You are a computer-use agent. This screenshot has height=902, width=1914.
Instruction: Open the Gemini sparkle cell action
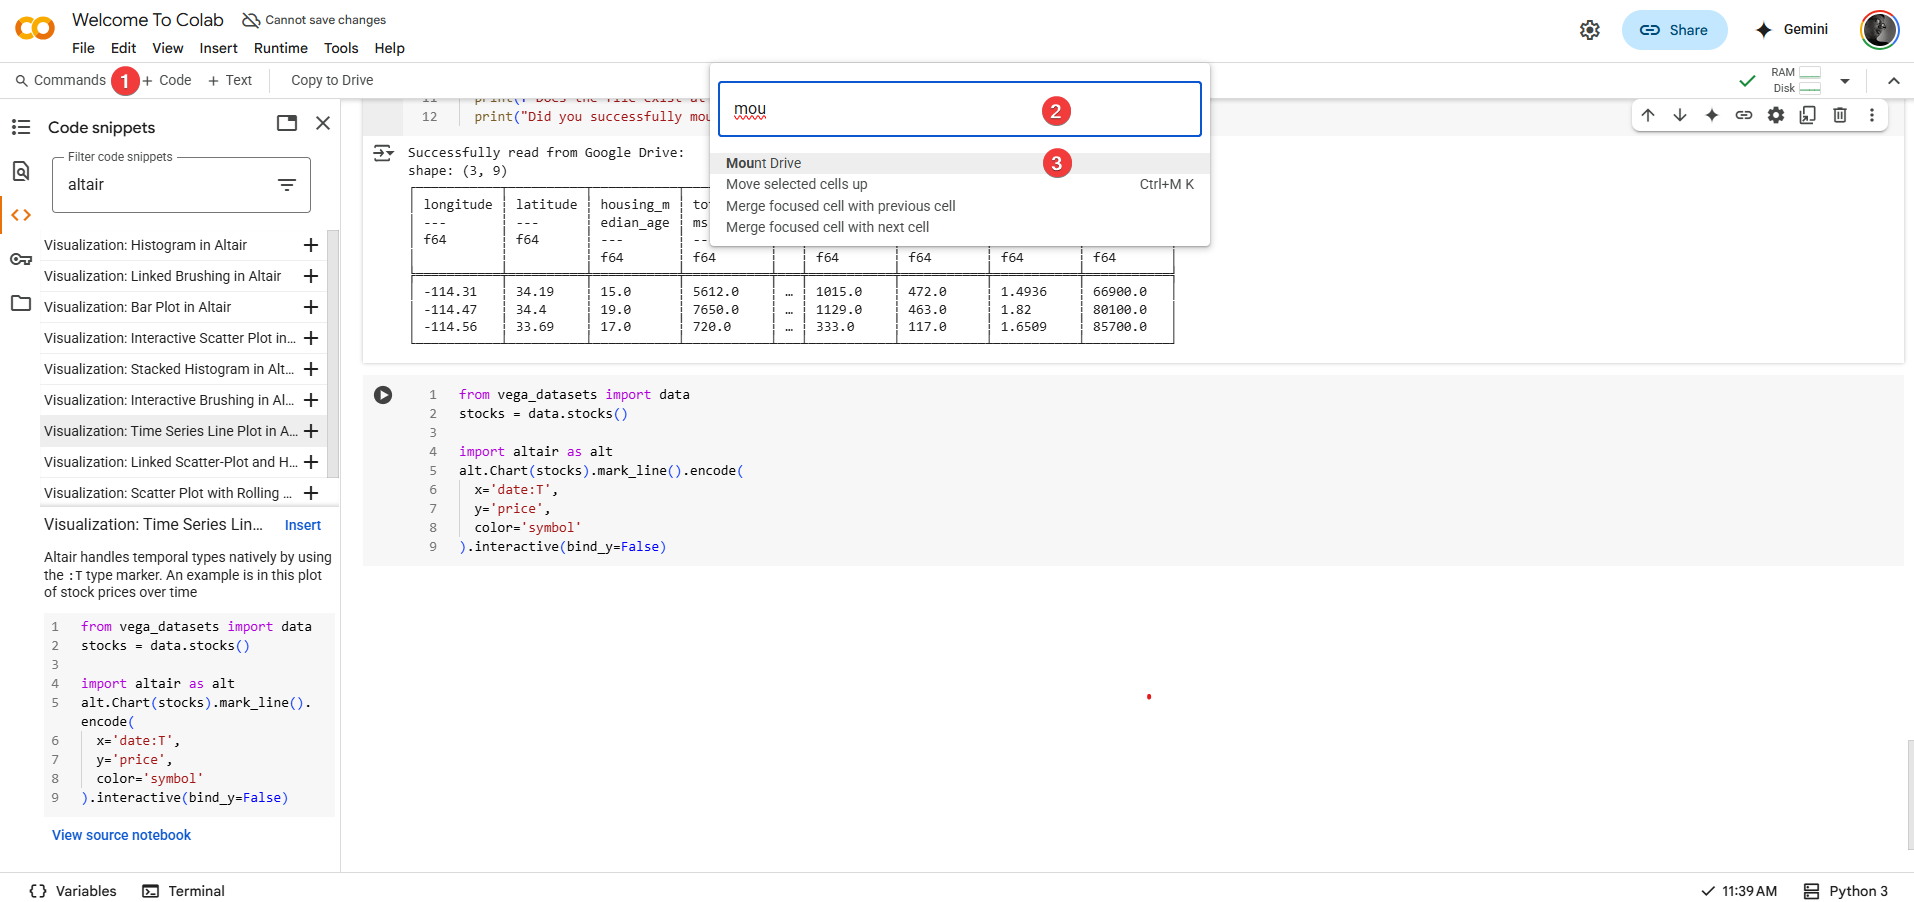1712,115
